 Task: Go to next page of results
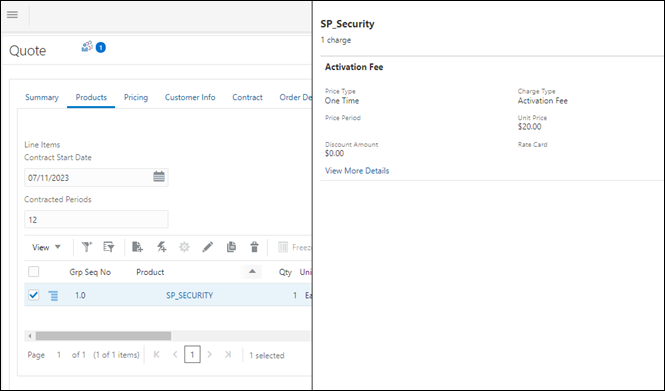[x=210, y=355]
